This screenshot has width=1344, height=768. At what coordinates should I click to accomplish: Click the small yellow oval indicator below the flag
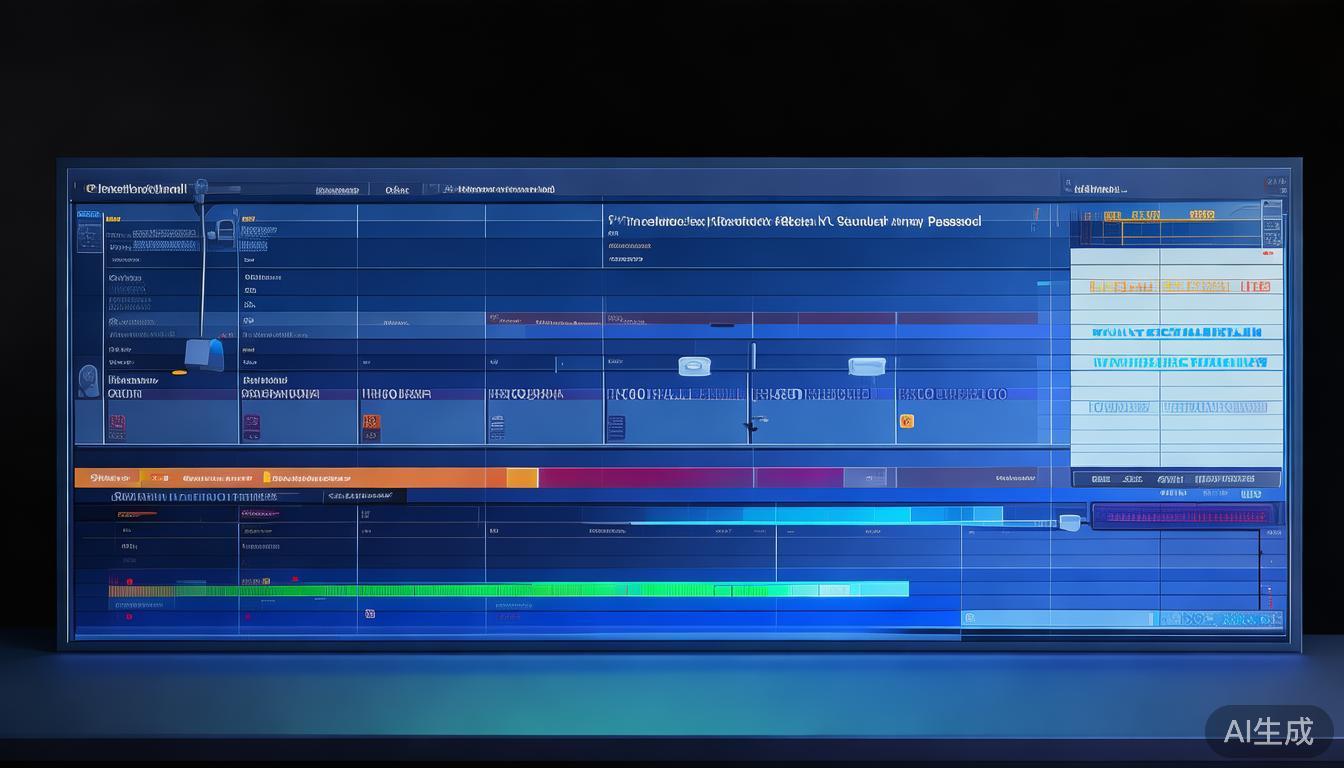[x=179, y=373]
